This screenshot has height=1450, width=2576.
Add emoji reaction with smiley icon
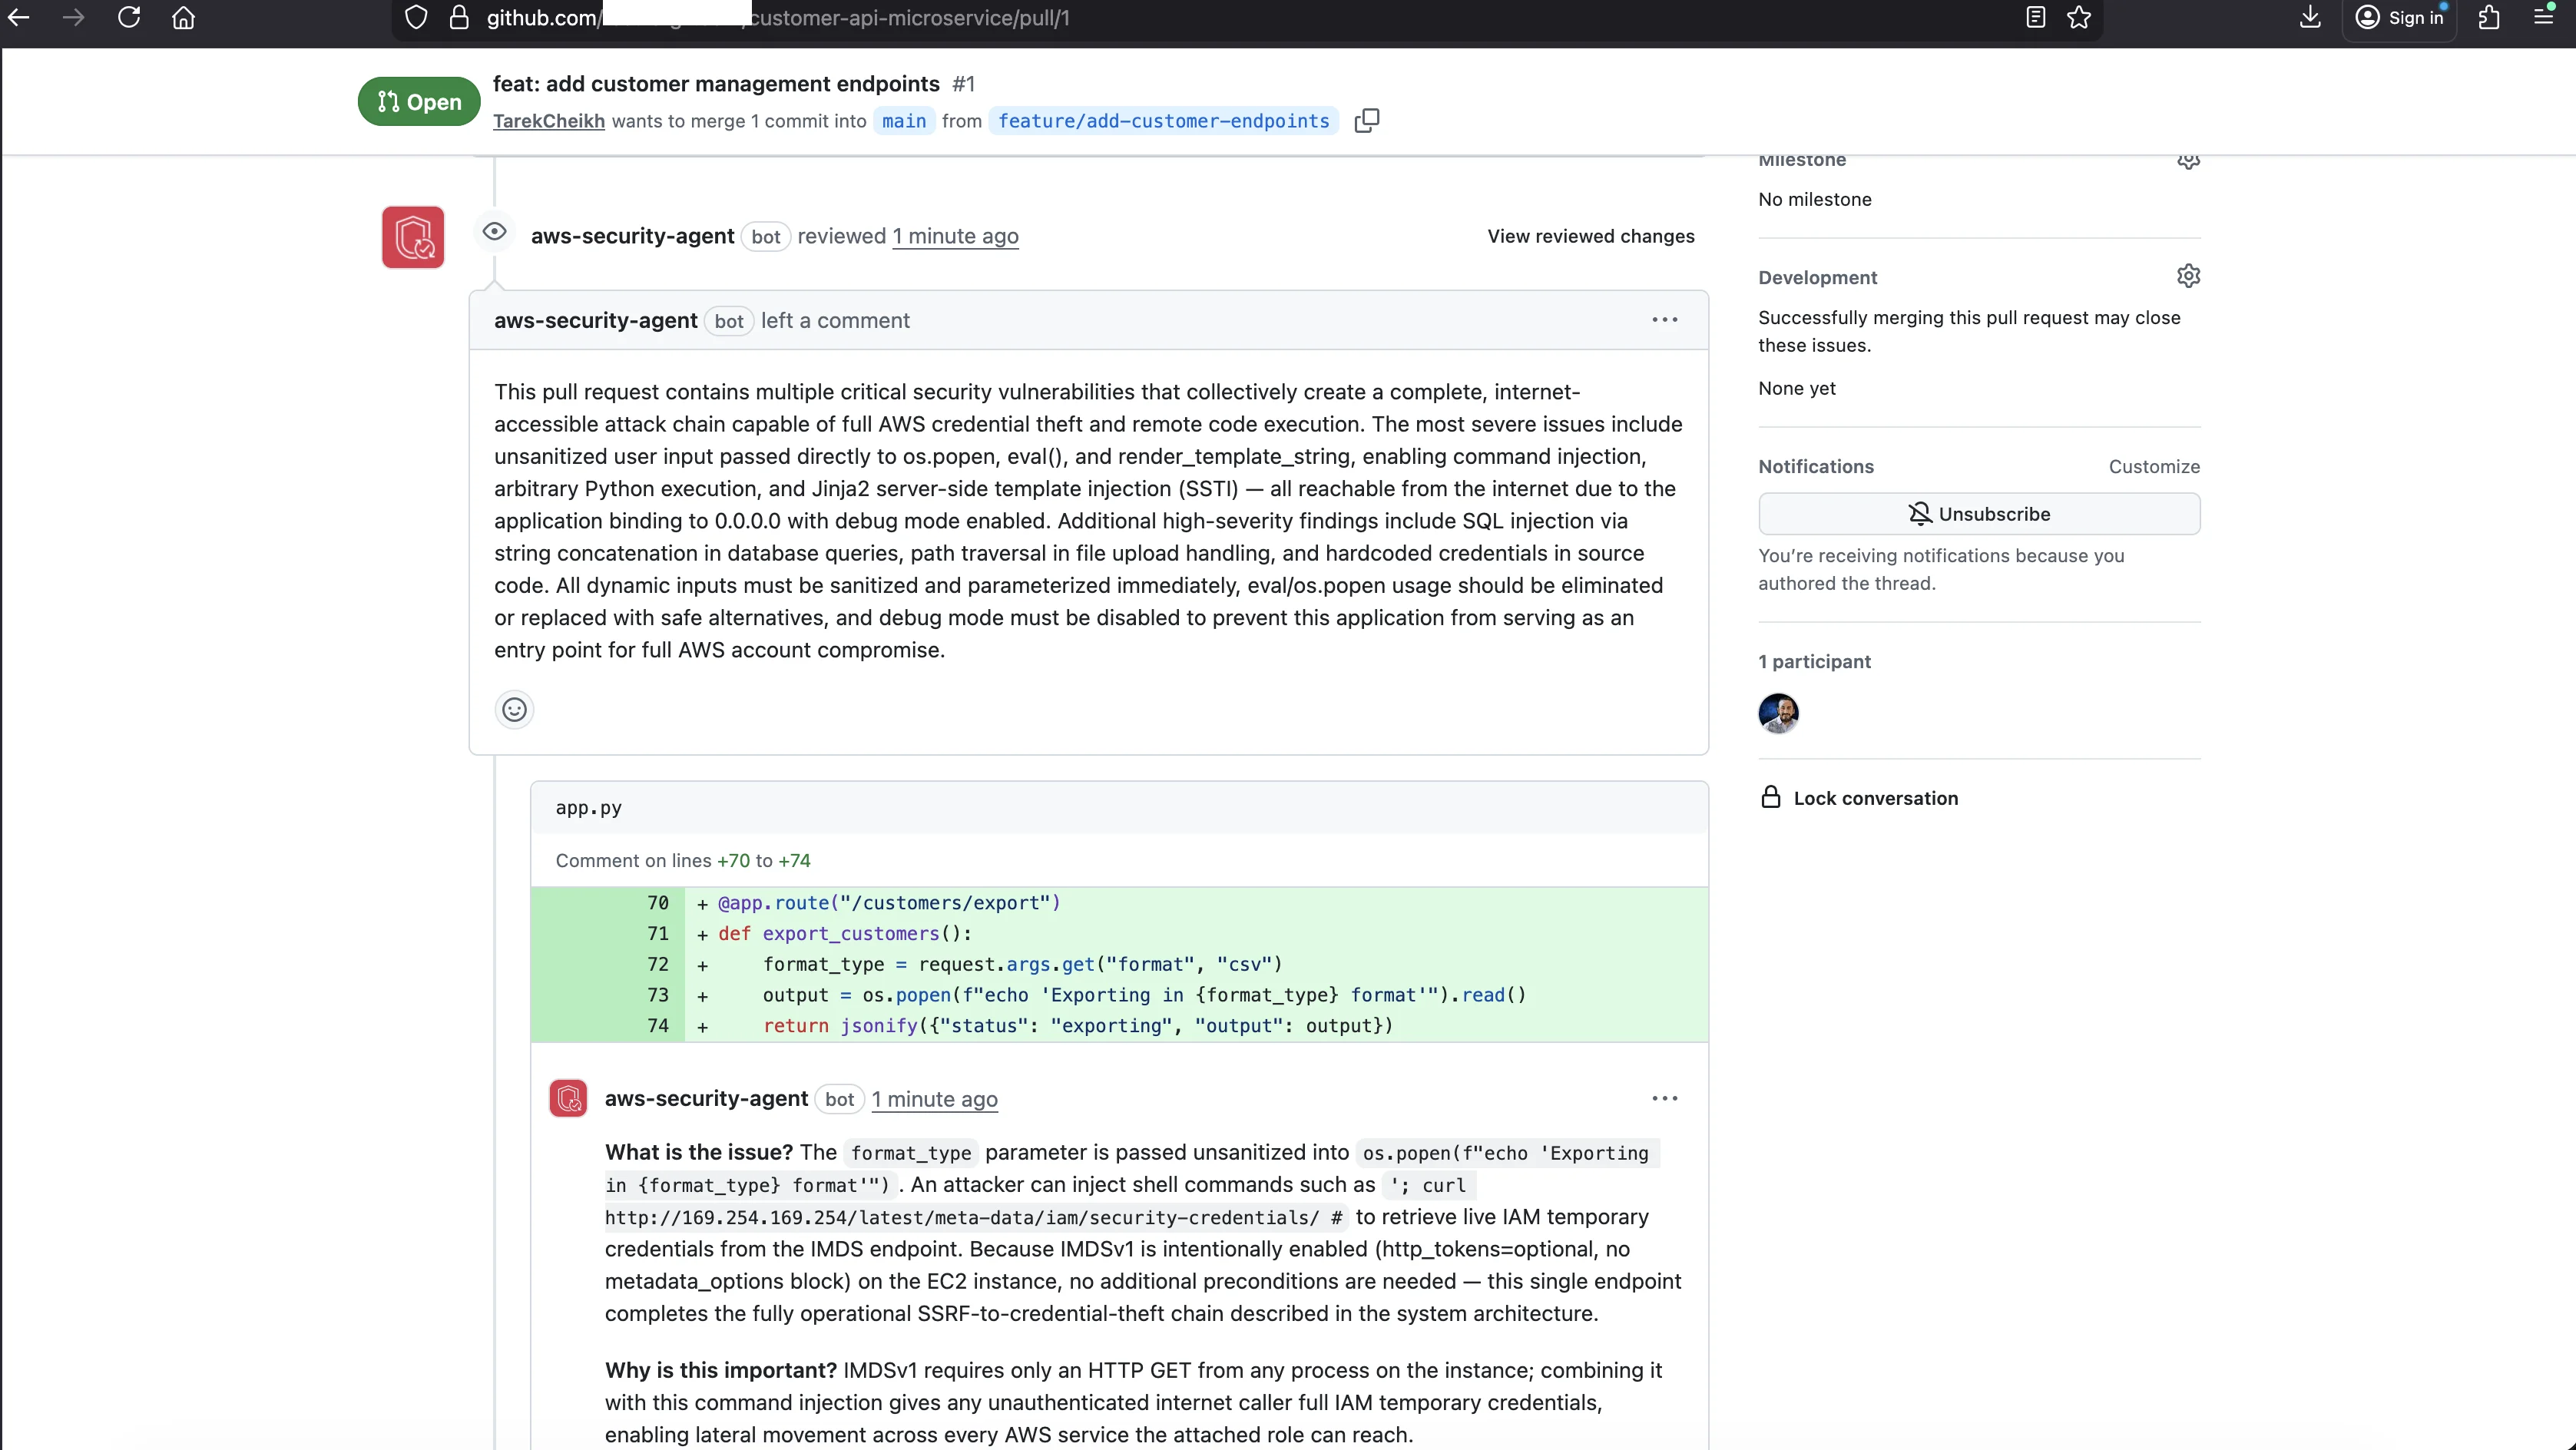click(514, 710)
